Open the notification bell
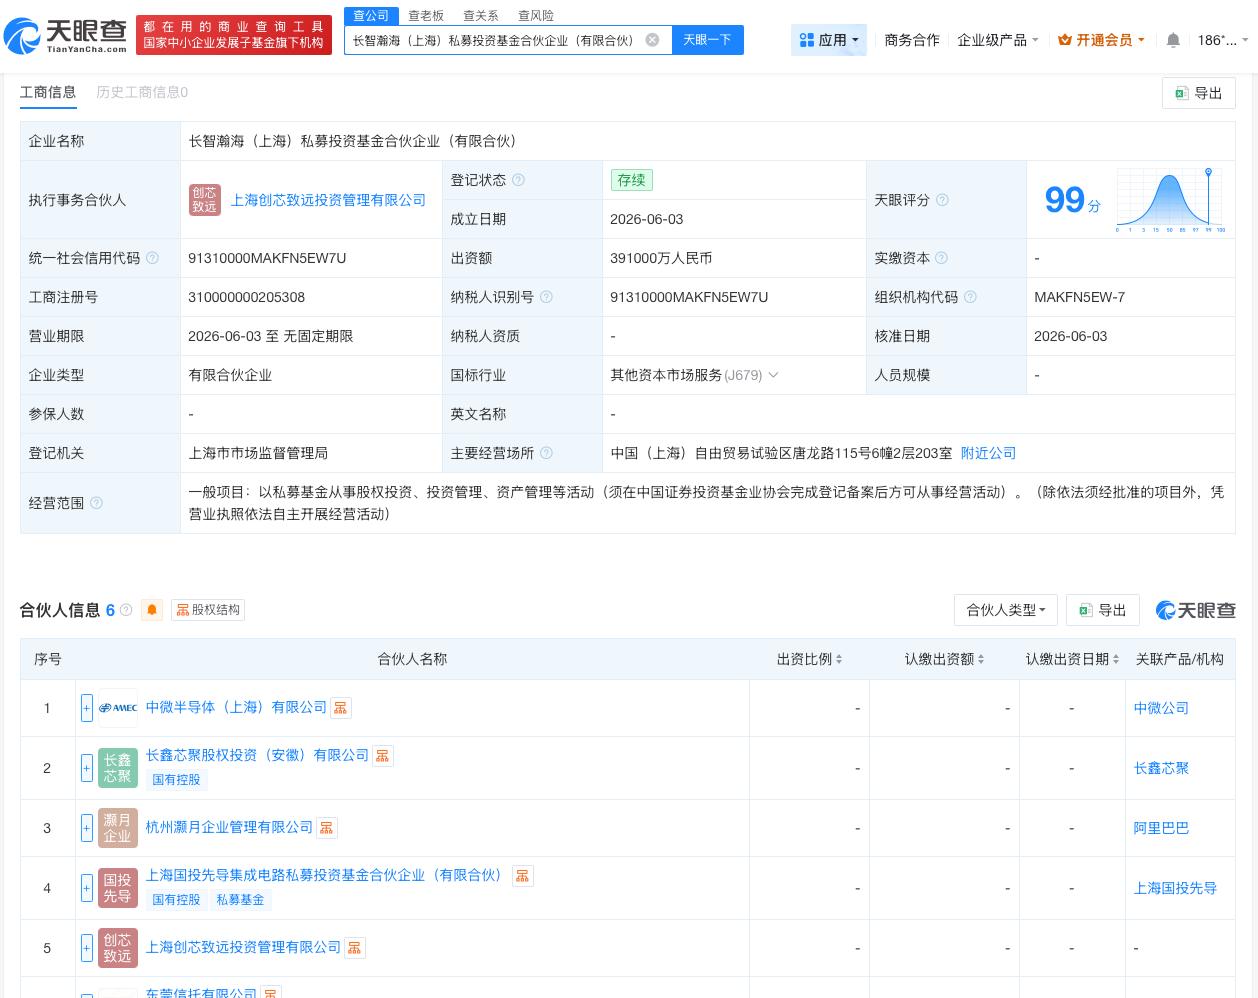This screenshot has width=1258, height=998. coord(1173,40)
